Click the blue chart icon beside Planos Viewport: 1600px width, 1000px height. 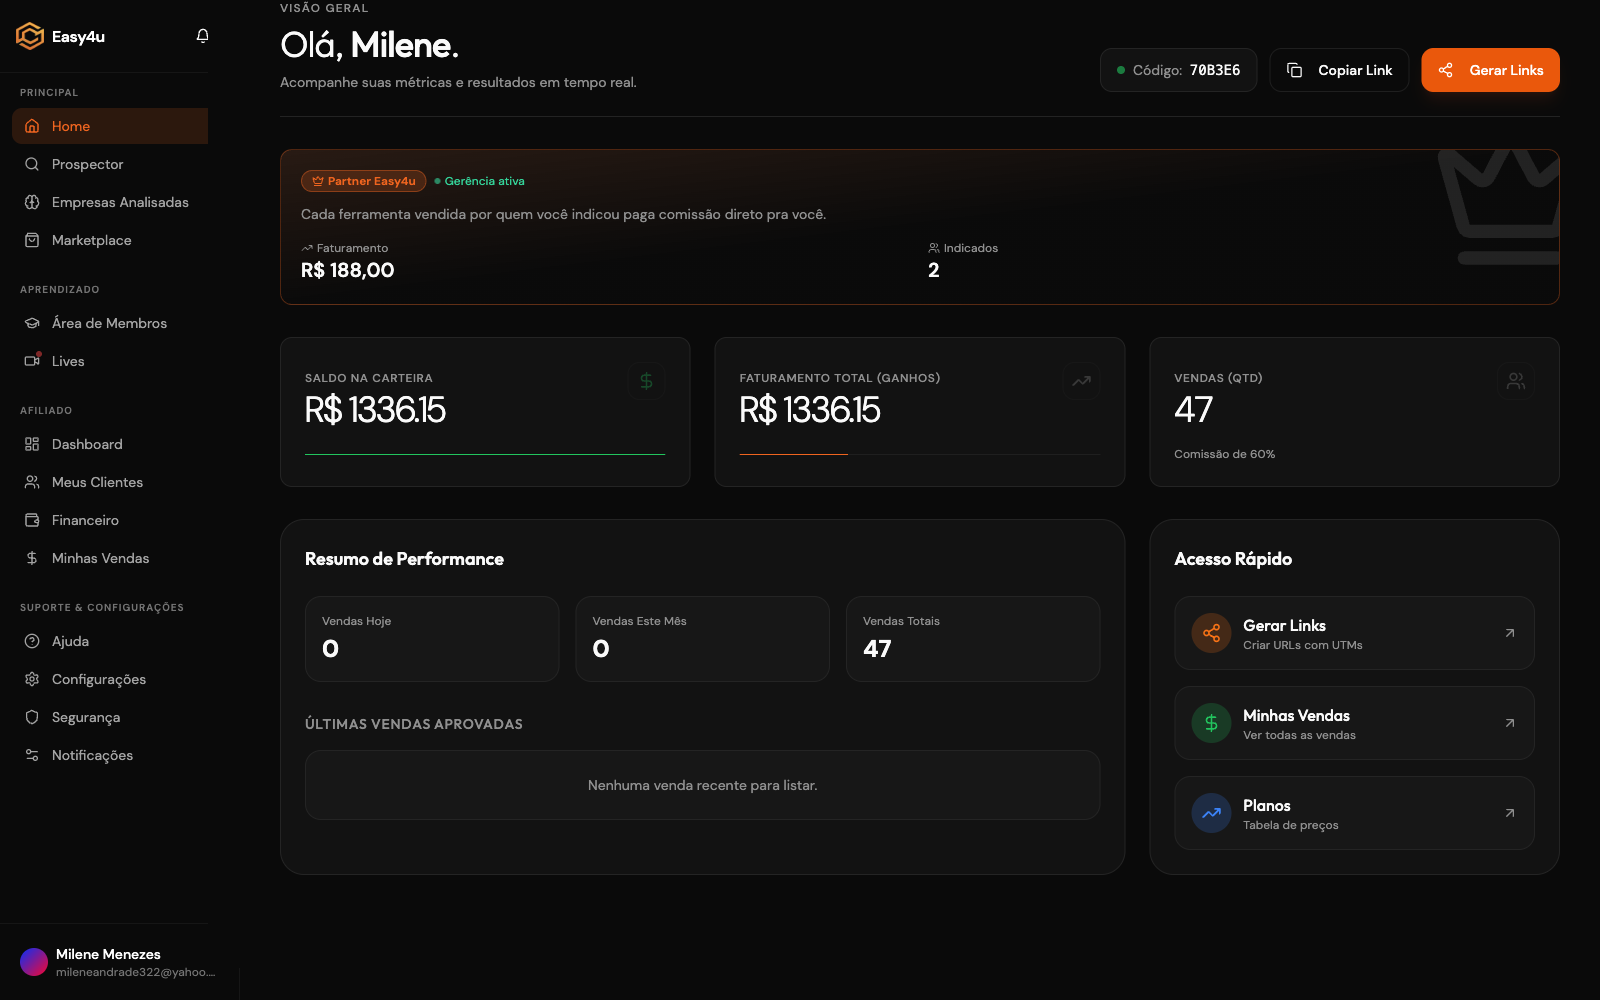[x=1211, y=813]
